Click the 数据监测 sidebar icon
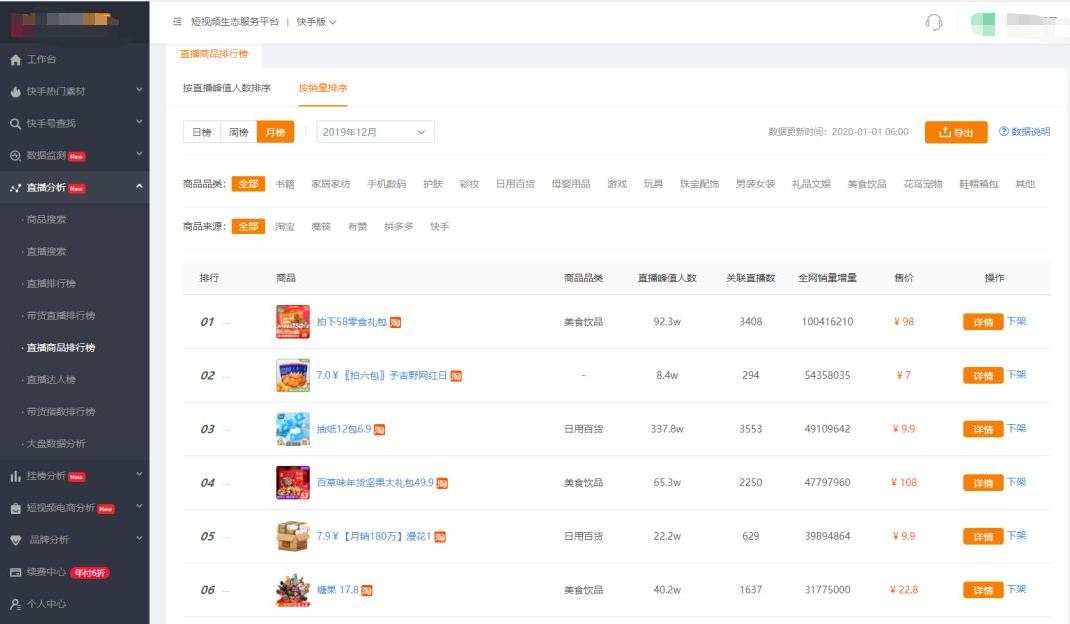This screenshot has width=1070, height=624. coord(16,156)
